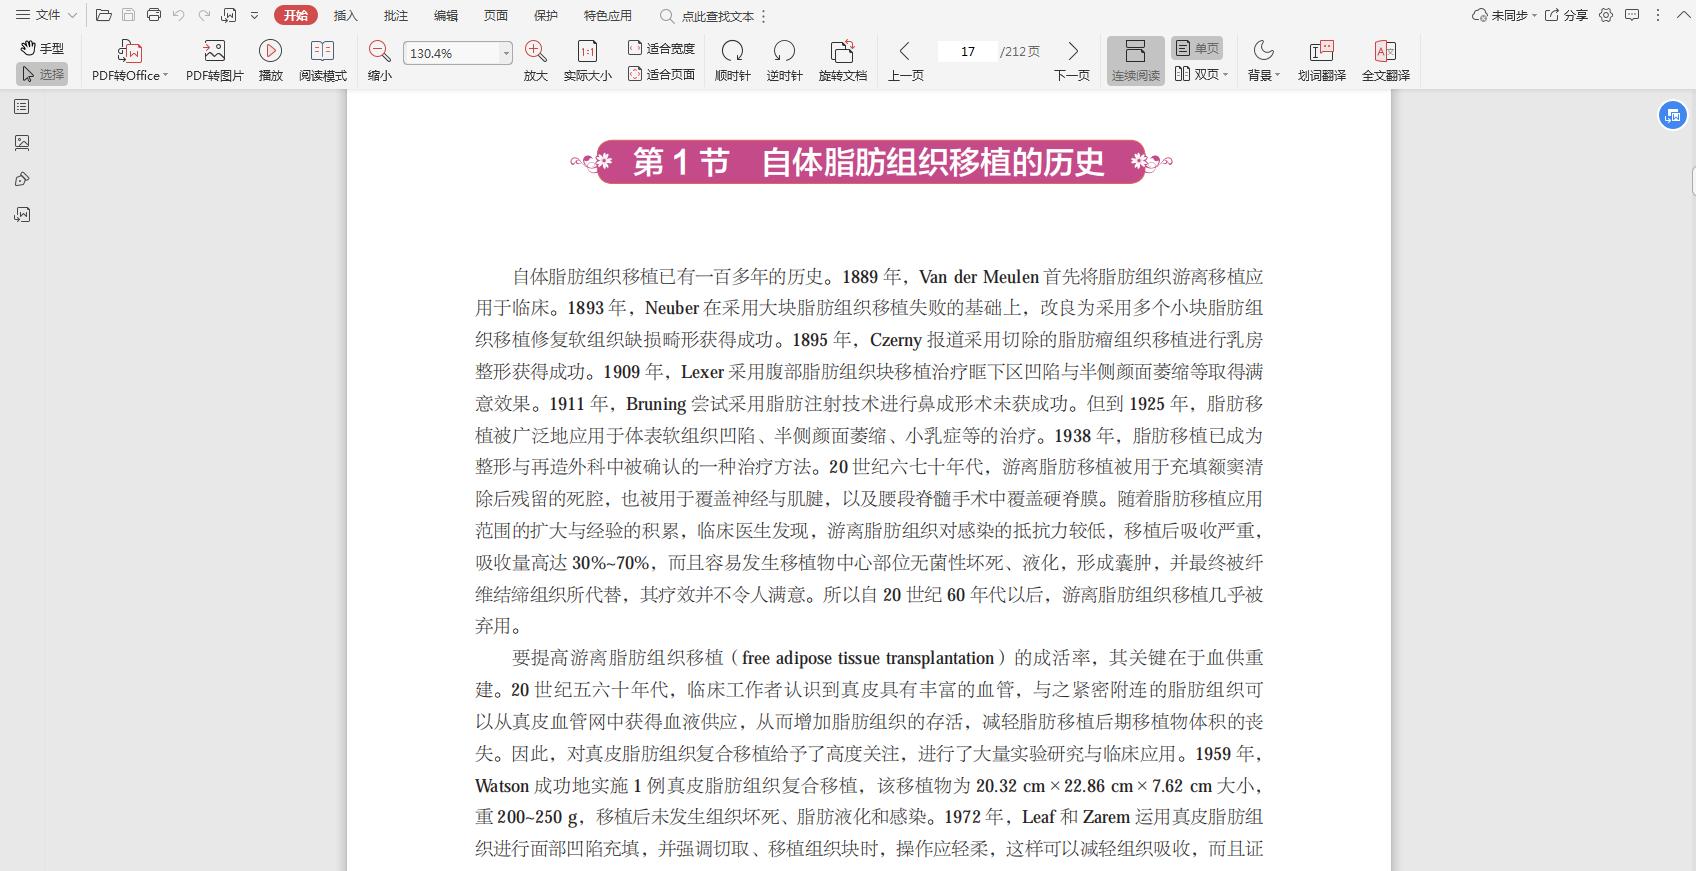The width and height of the screenshot is (1696, 871).
Task: Click the total page count /212页
Action: (x=1020, y=52)
